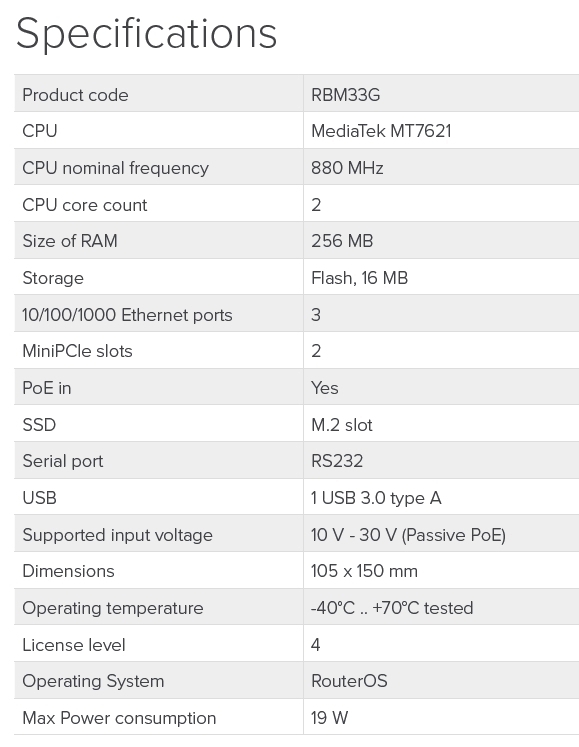The height and width of the screenshot is (747, 579).
Task: Click the Operating temperature label
Action: pos(113,608)
